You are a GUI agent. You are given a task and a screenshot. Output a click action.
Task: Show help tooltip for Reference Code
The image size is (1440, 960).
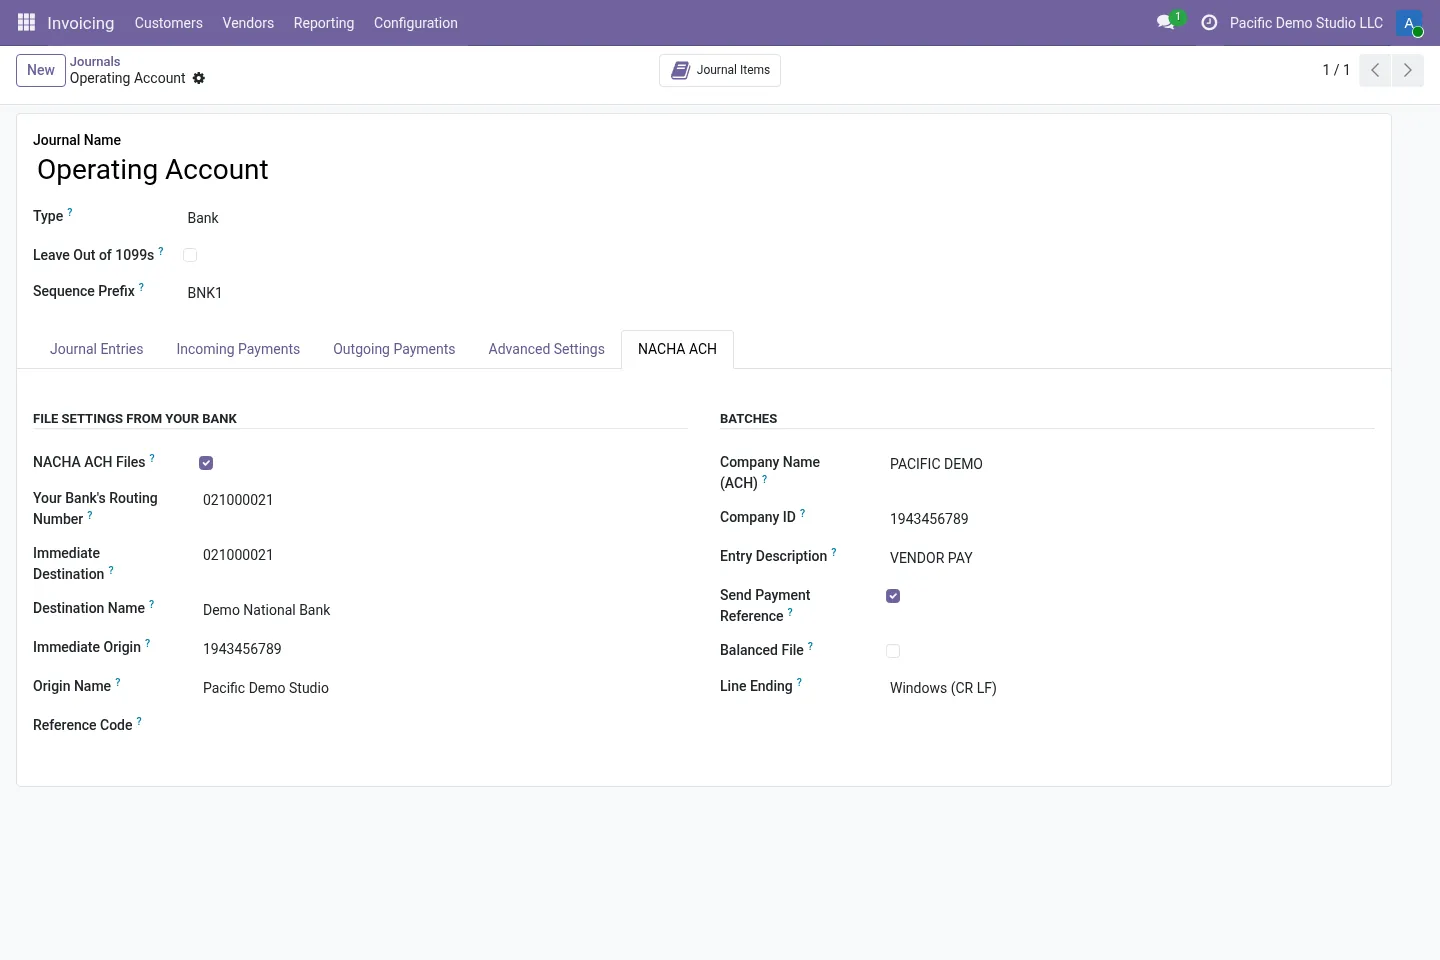click(x=139, y=721)
